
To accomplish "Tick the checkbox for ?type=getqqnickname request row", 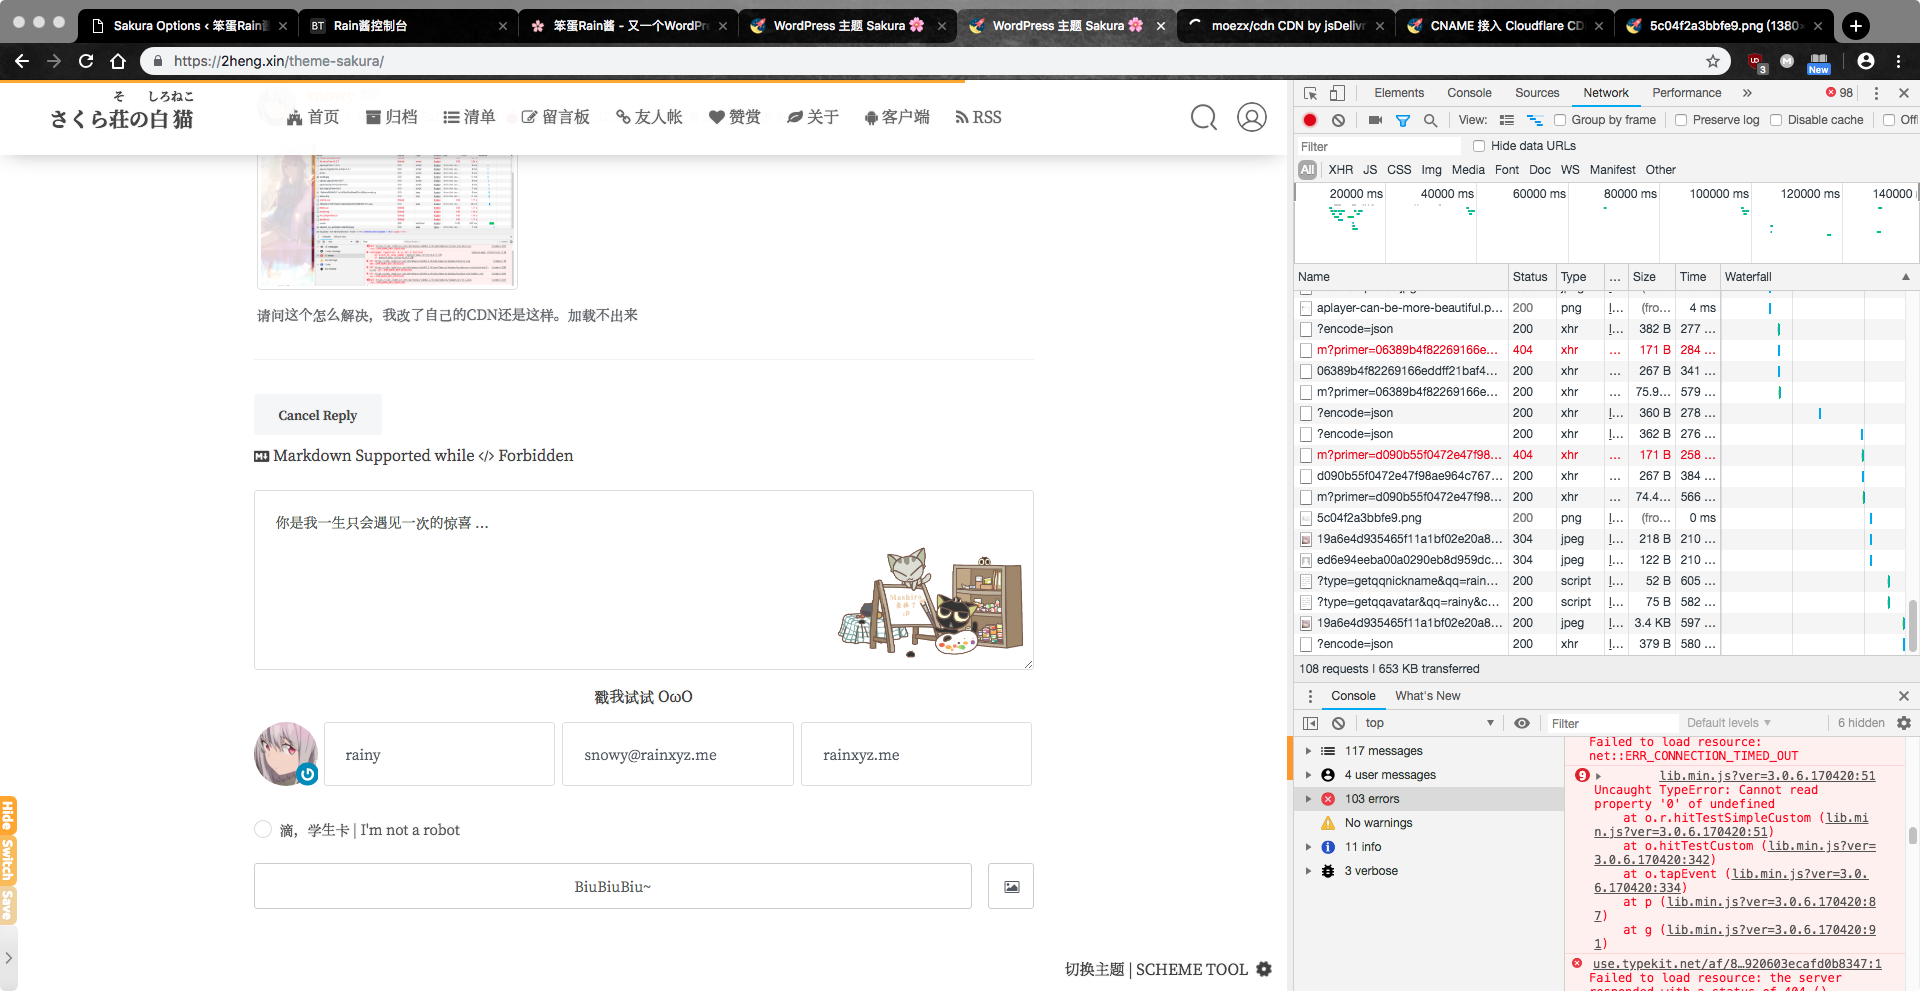I will click(x=1305, y=581).
